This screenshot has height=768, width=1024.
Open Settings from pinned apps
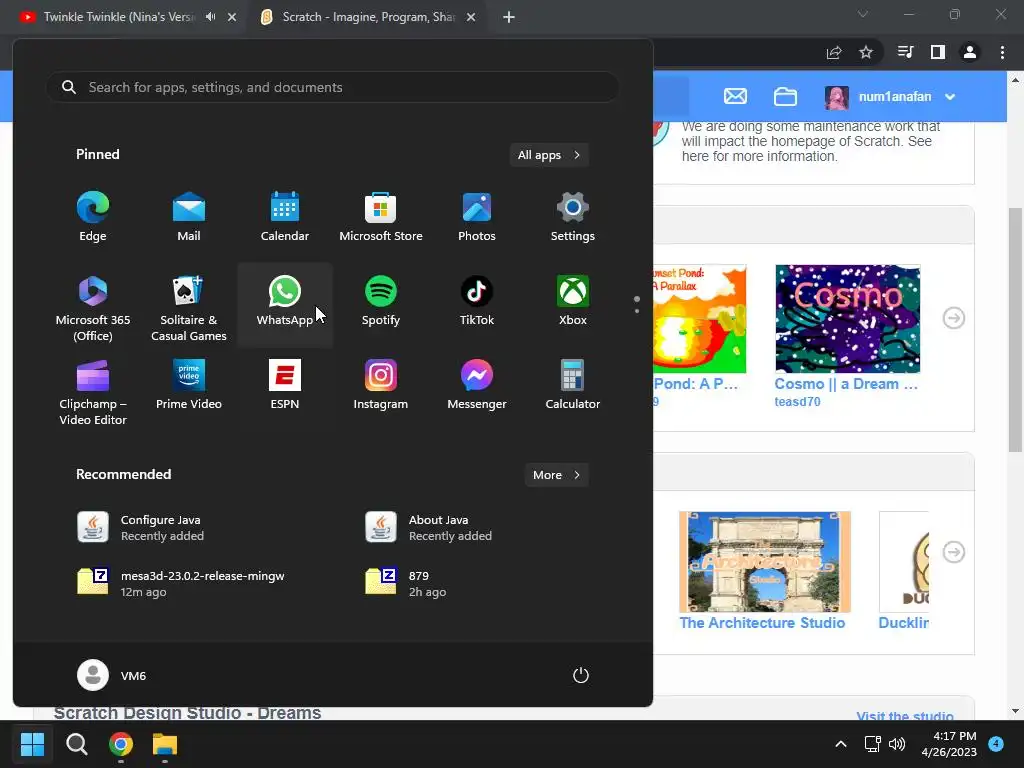click(x=573, y=217)
